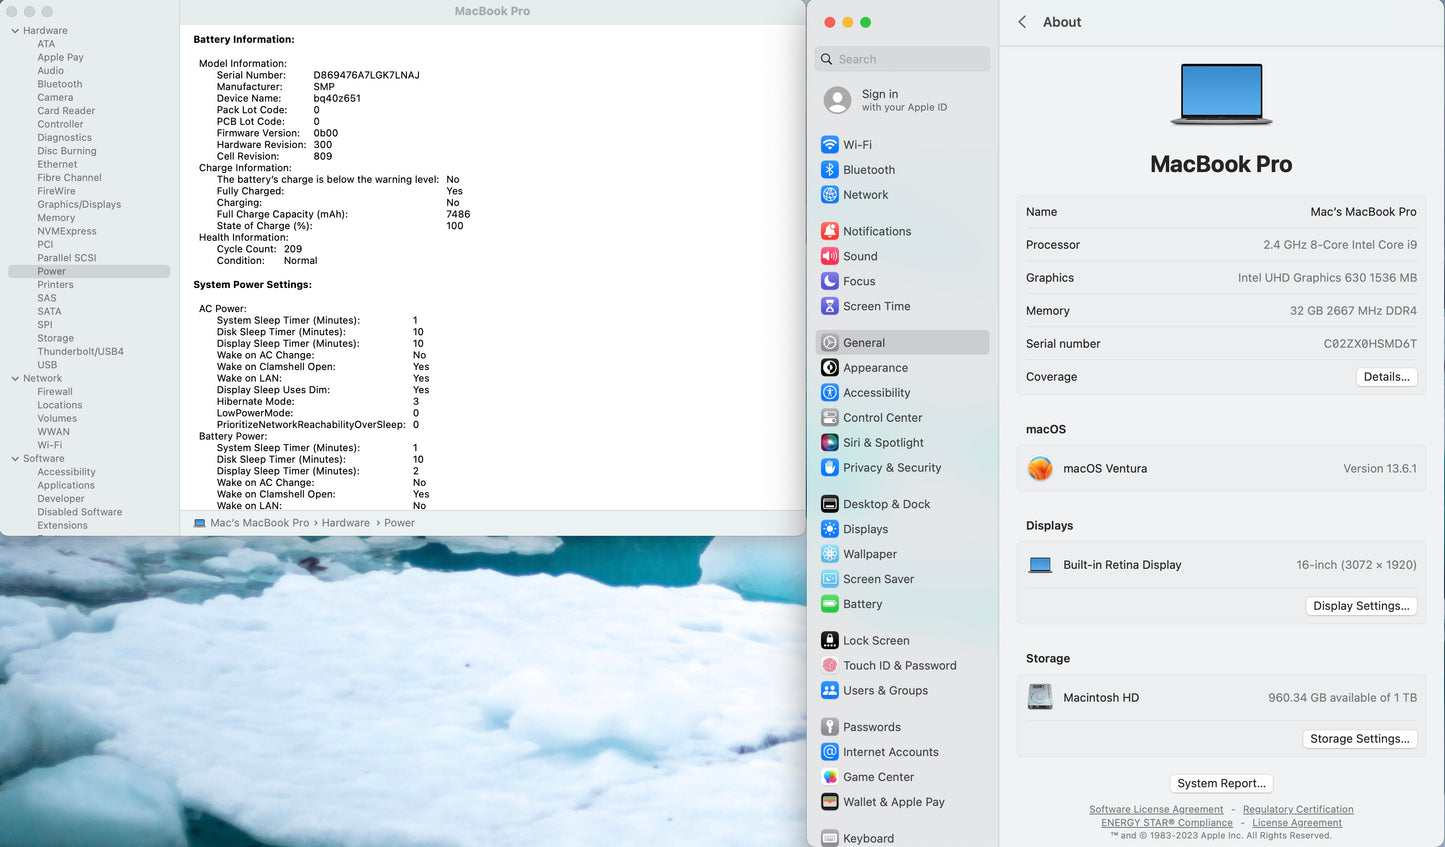Open Touch ID & Password fingerprint icon
The height and width of the screenshot is (847, 1445).
(829, 666)
